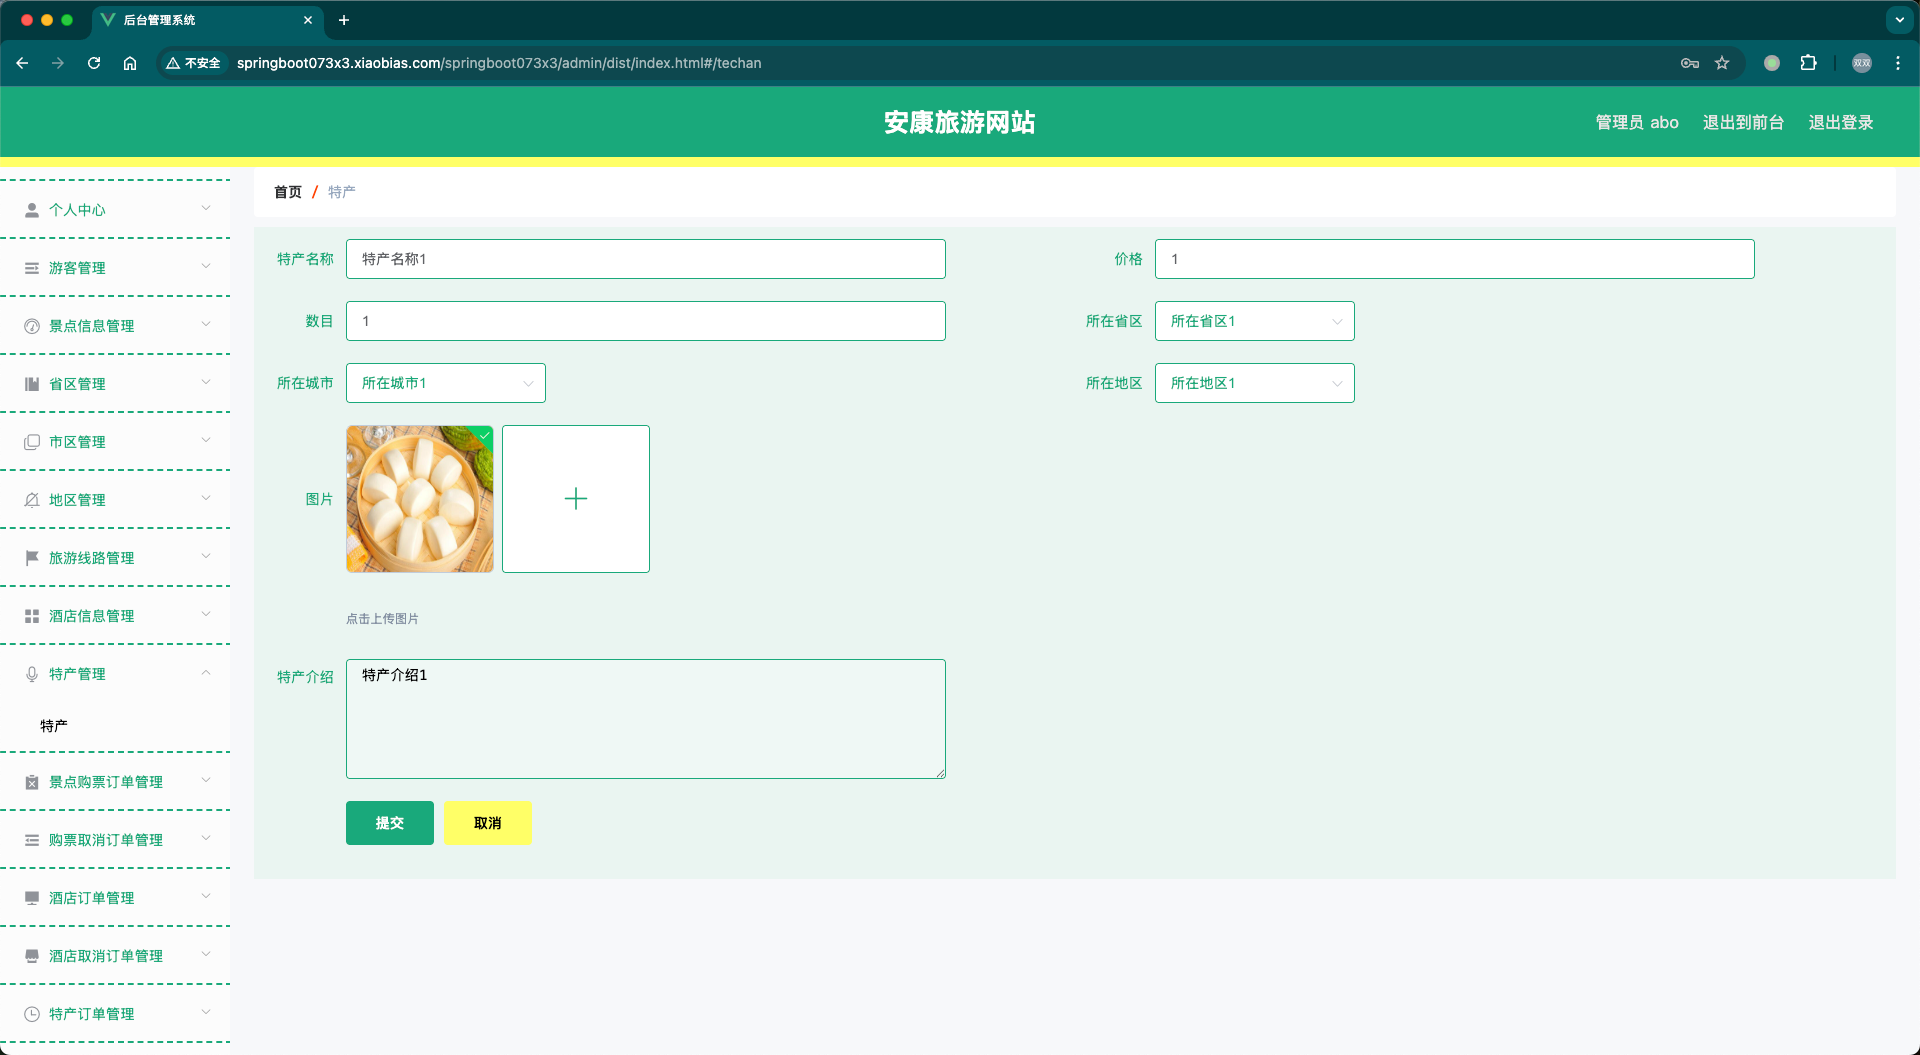This screenshot has height=1055, width=1920.
Task: Click the 特产管理 microphone icon
Action: coord(32,674)
